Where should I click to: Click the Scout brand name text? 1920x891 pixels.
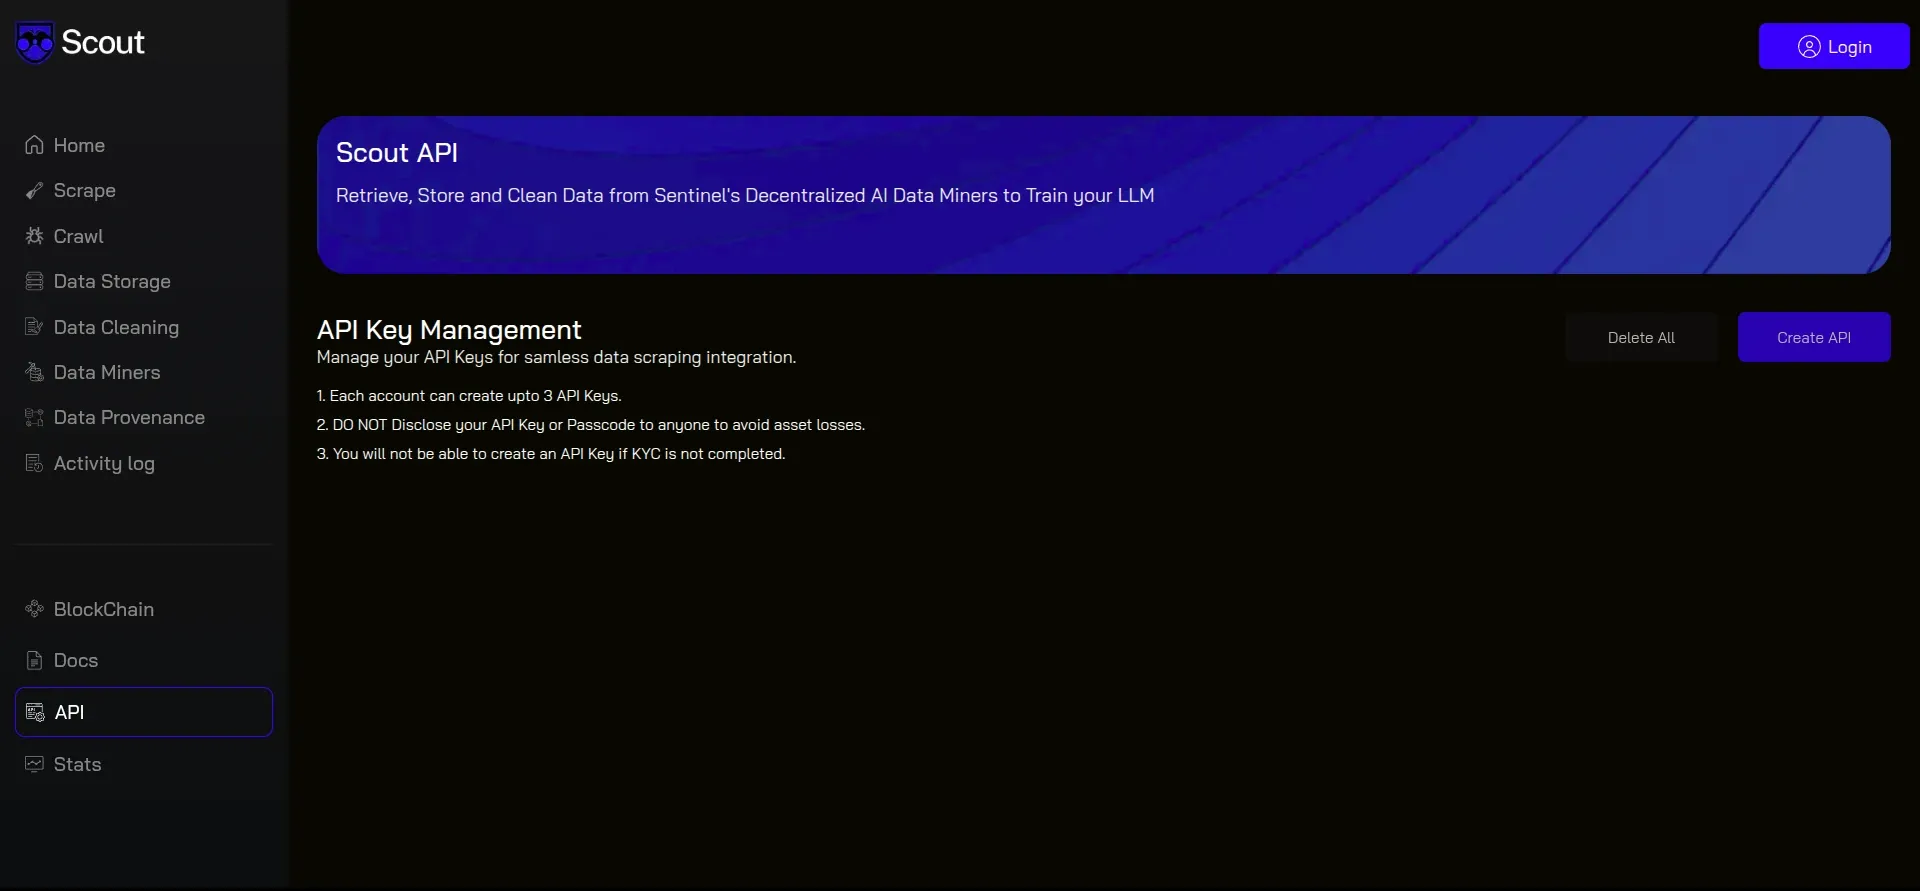tap(103, 42)
